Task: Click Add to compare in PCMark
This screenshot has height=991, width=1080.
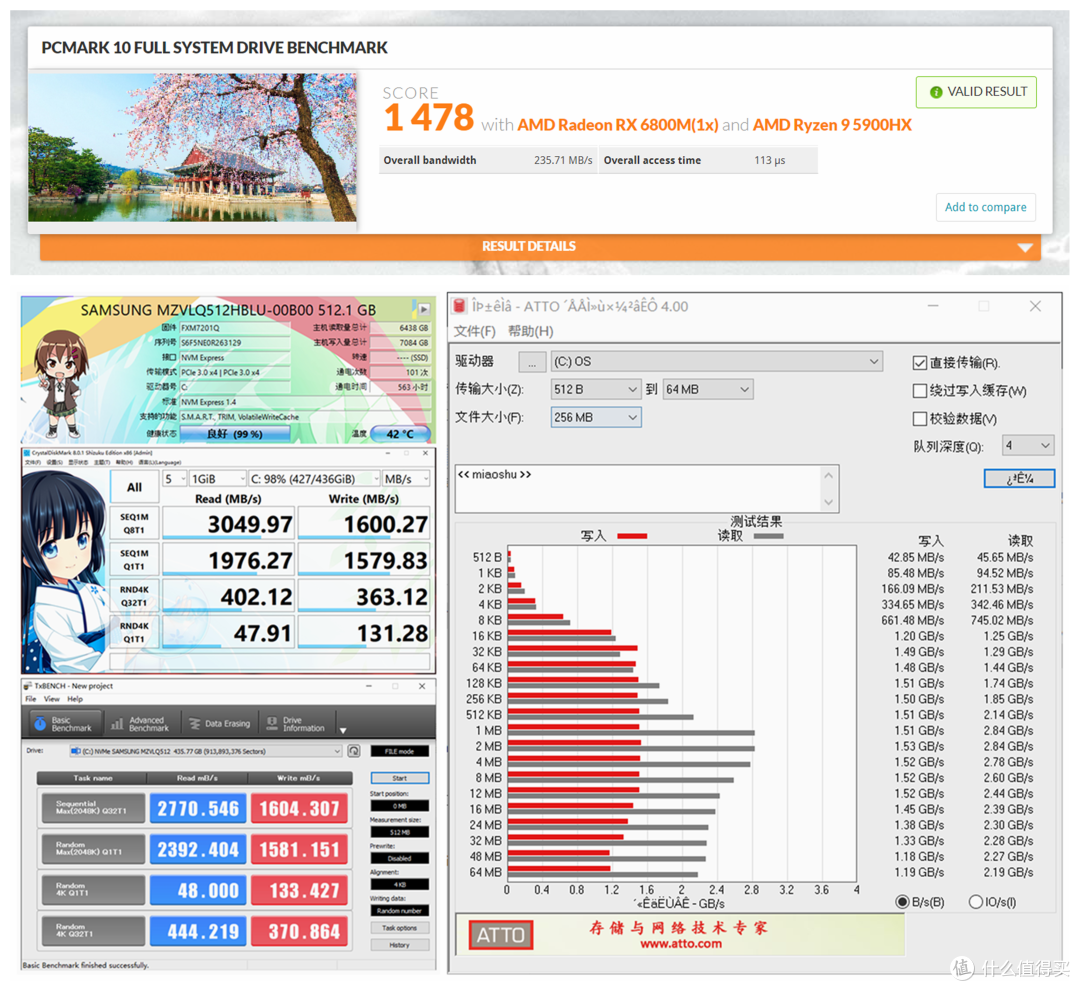Action: pyautogui.click(x=986, y=207)
